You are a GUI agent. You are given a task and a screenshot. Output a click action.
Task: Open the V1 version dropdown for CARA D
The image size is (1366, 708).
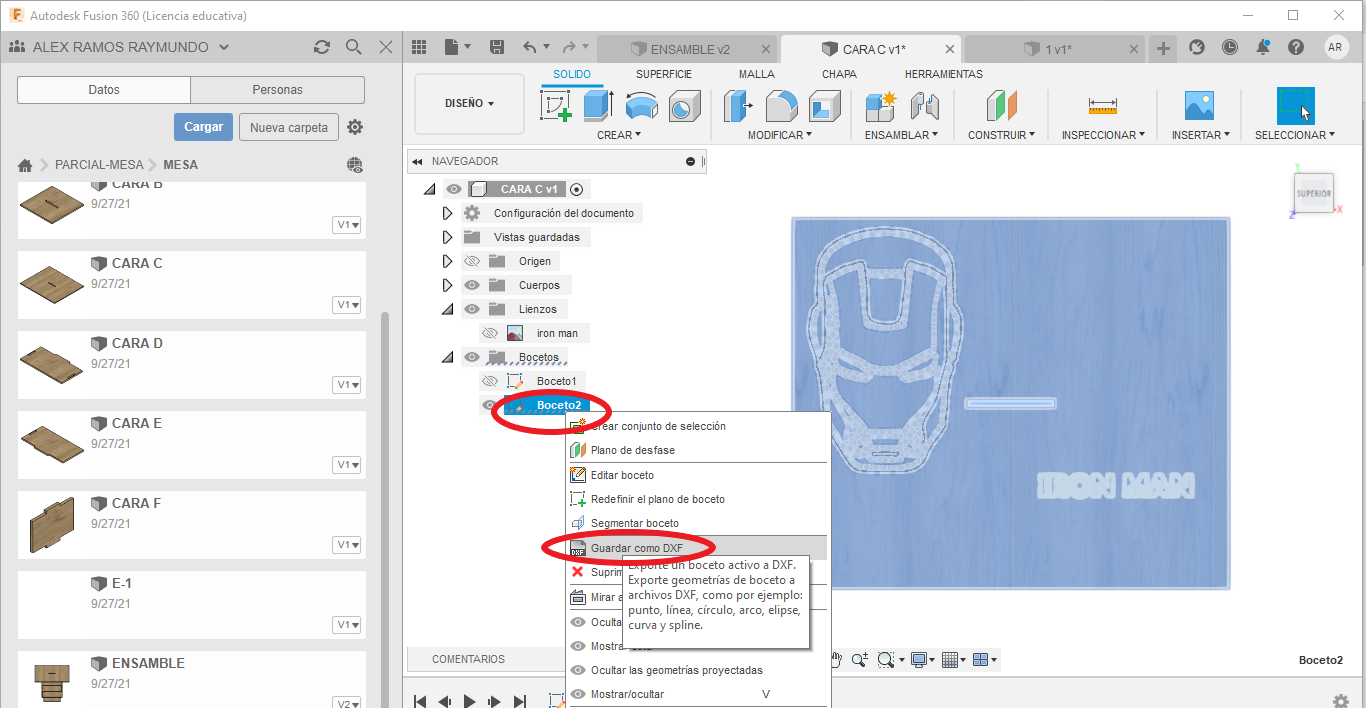pos(347,385)
